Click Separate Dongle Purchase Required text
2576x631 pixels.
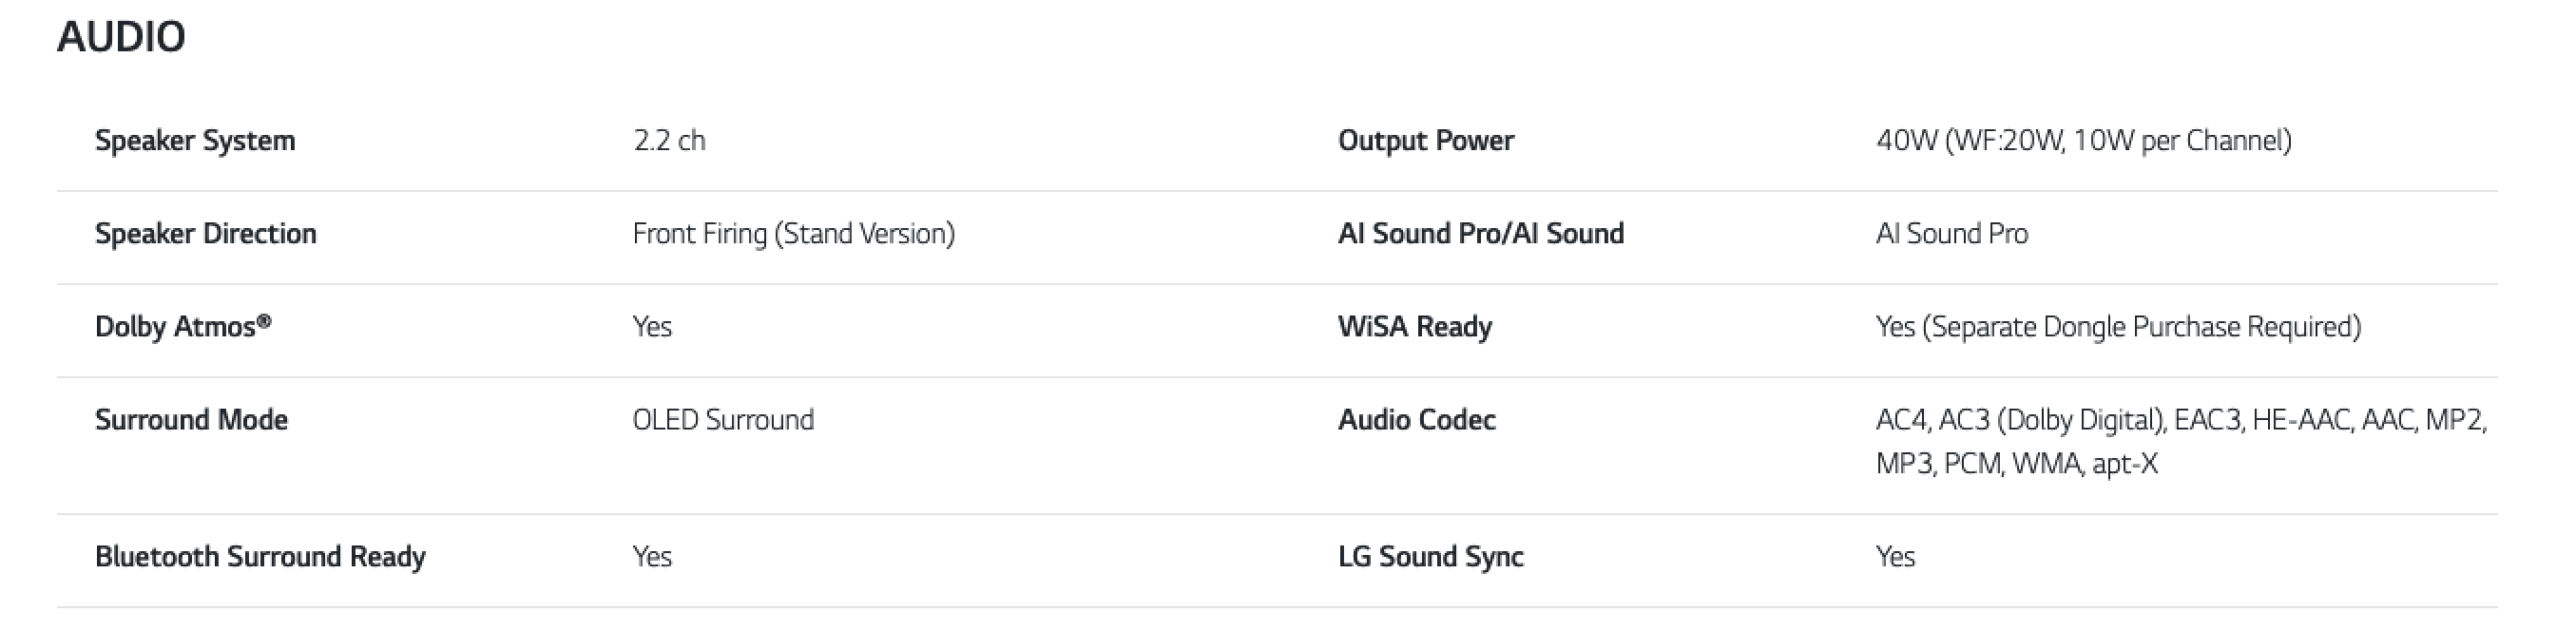click(2141, 327)
